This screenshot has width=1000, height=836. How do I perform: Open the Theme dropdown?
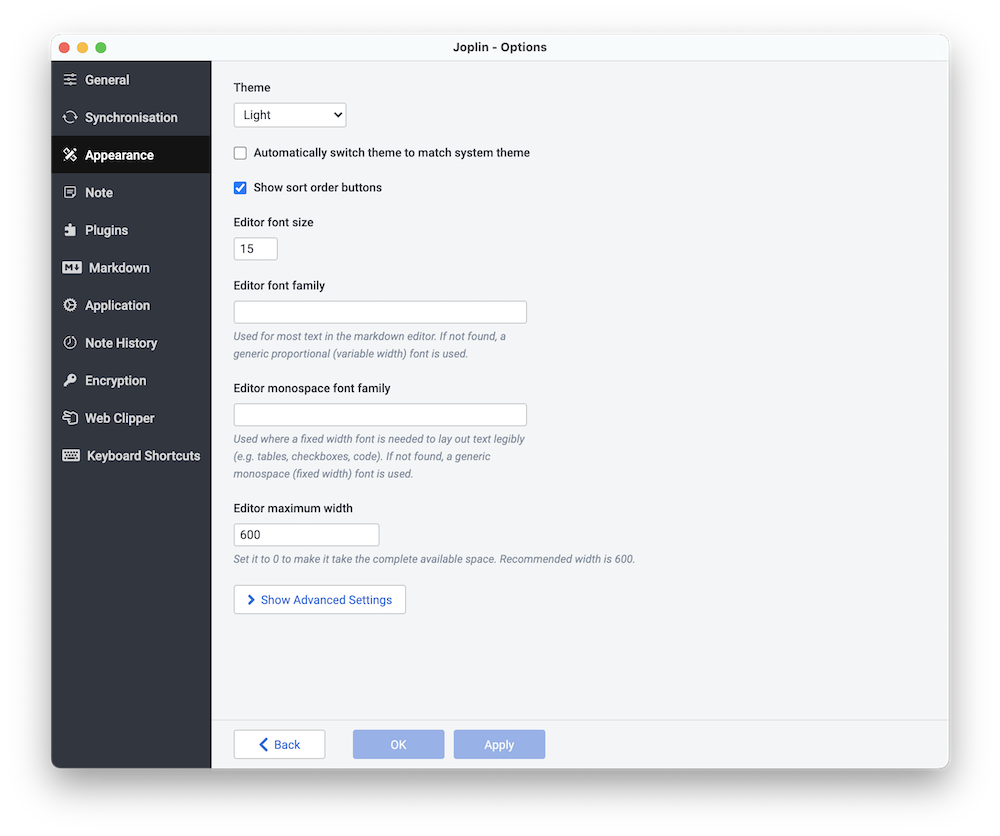pyautogui.click(x=290, y=114)
